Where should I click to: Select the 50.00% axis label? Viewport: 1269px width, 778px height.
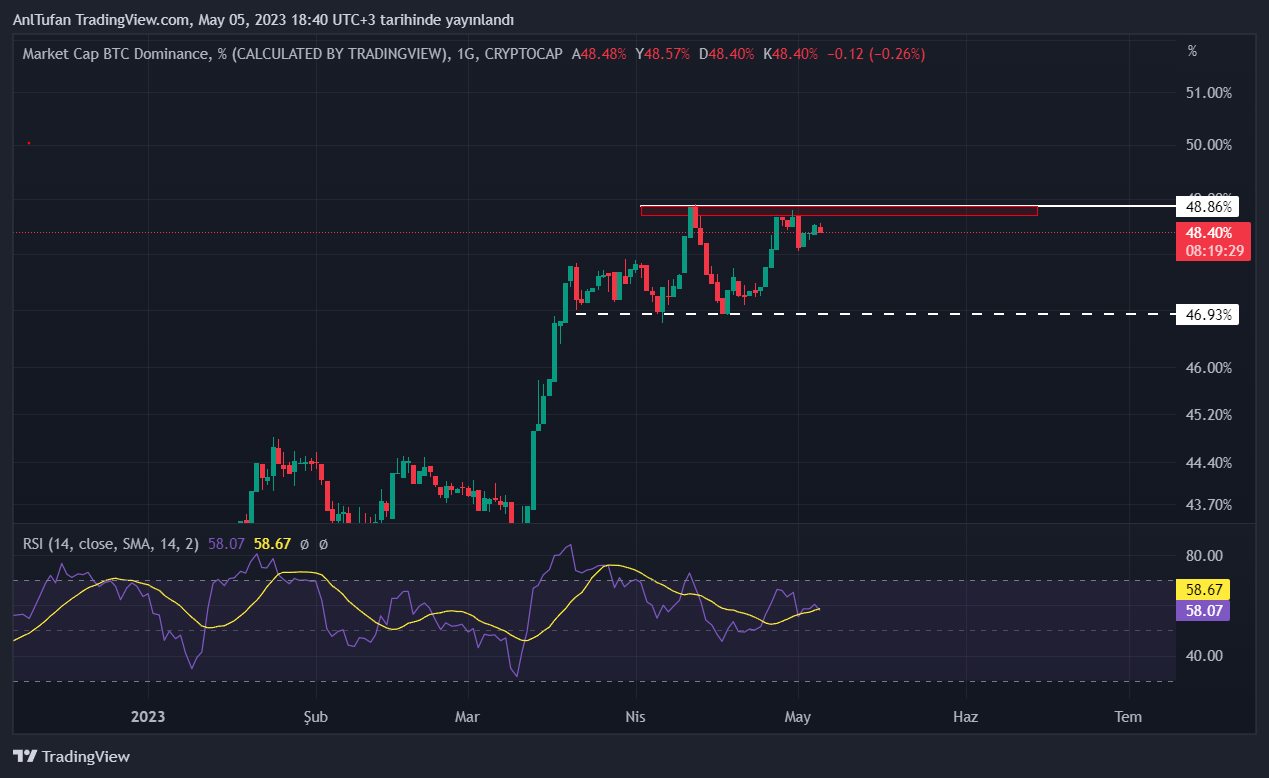[1208, 145]
